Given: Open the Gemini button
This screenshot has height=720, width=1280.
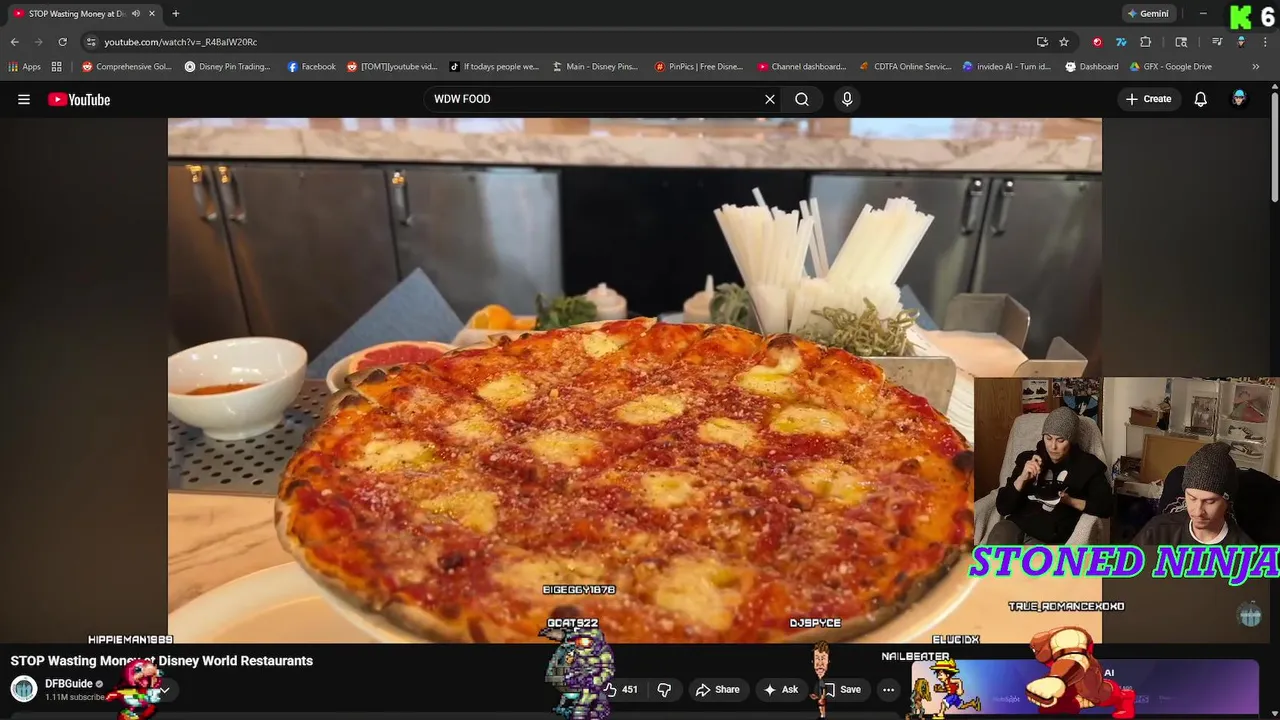Looking at the screenshot, I should pyautogui.click(x=1147, y=14).
